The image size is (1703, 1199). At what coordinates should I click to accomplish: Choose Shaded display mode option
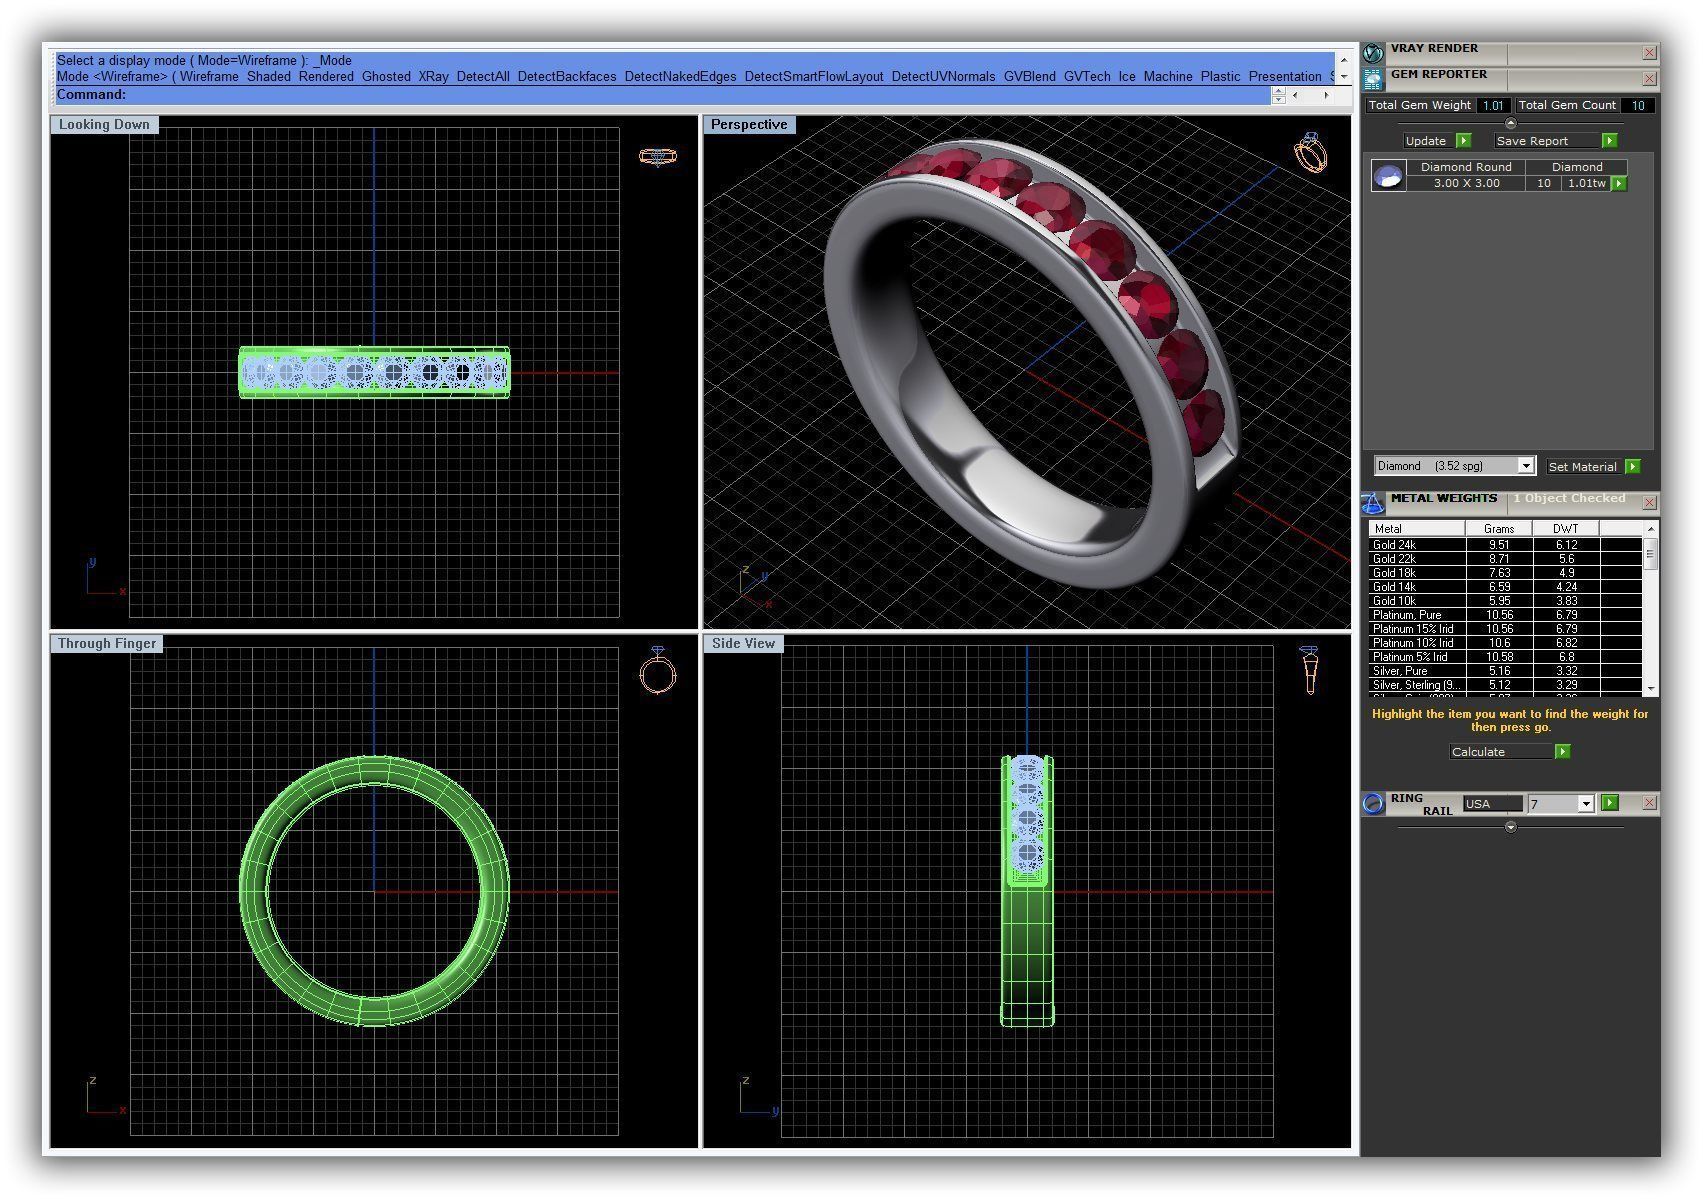pyautogui.click(x=269, y=77)
